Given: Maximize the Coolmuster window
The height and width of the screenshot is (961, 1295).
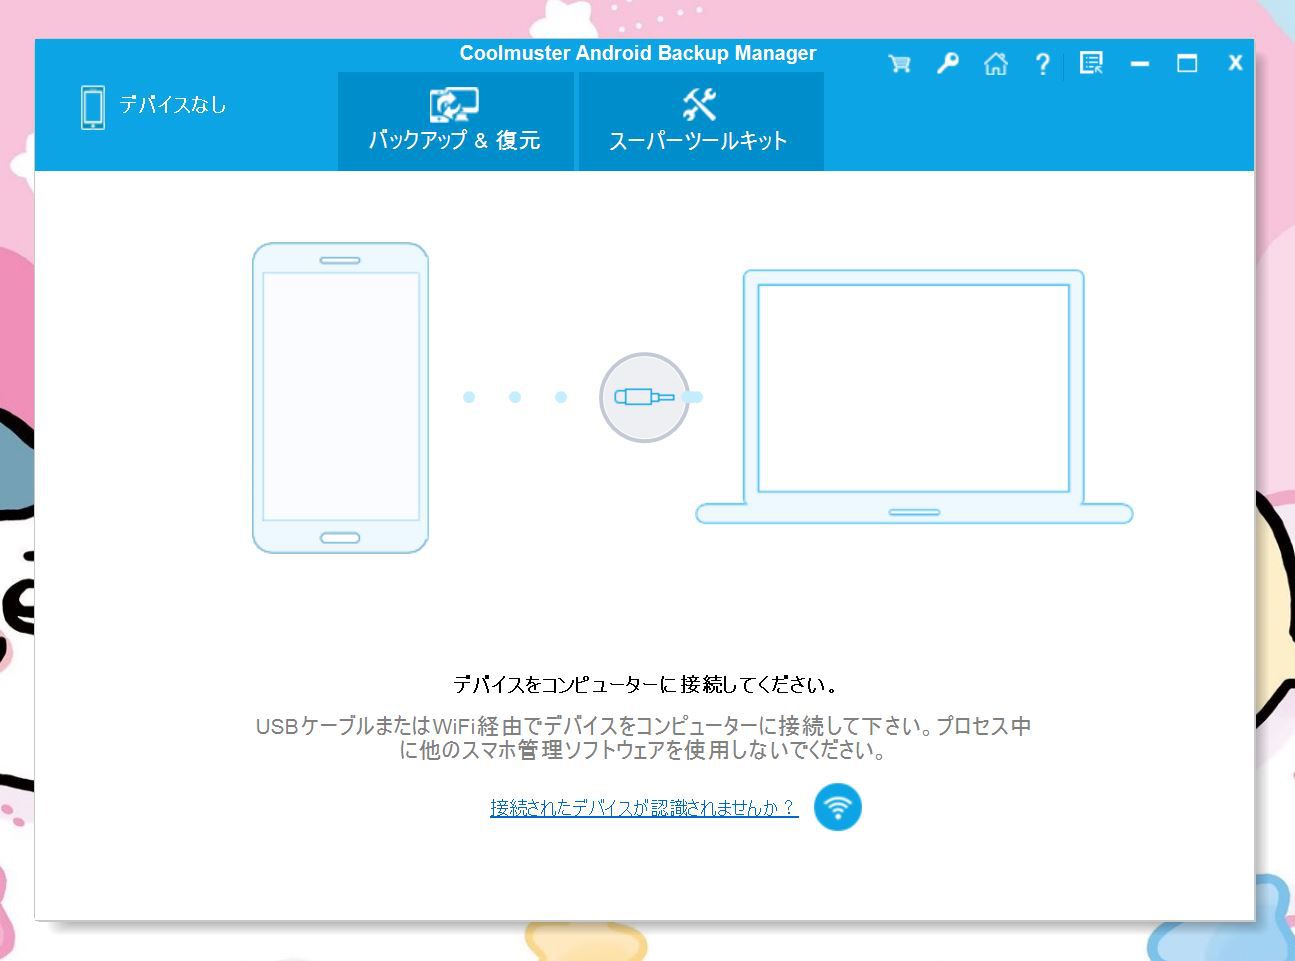Looking at the screenshot, I should (1187, 64).
